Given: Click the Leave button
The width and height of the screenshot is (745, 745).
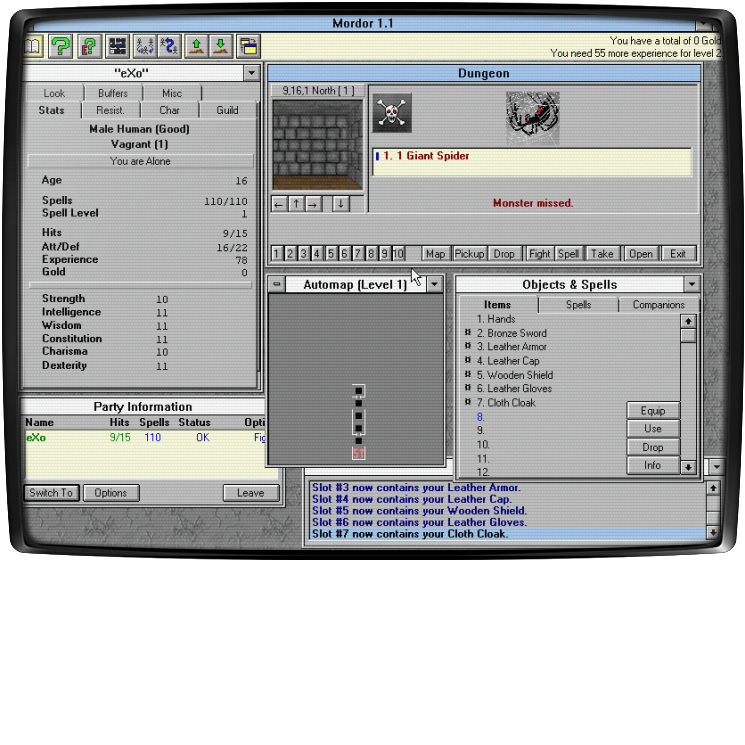Looking at the screenshot, I should (x=251, y=493).
